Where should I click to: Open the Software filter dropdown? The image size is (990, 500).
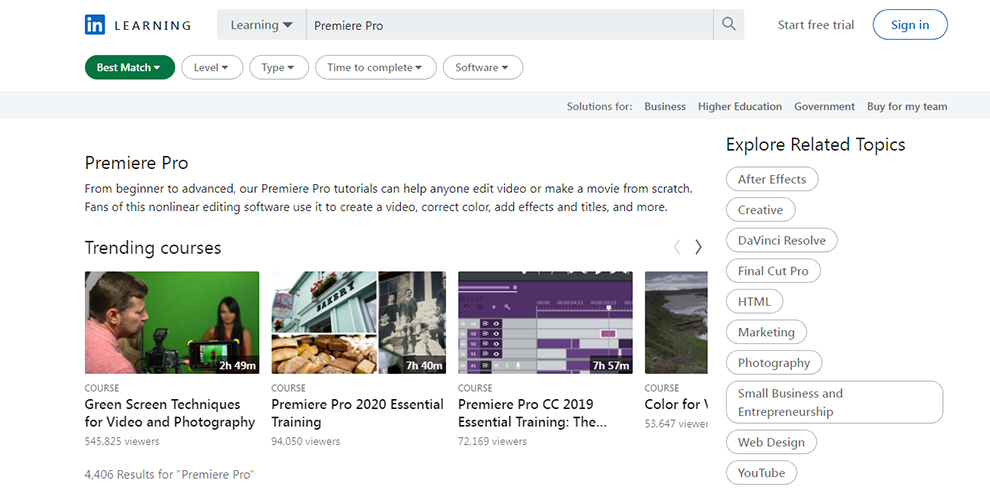point(482,68)
